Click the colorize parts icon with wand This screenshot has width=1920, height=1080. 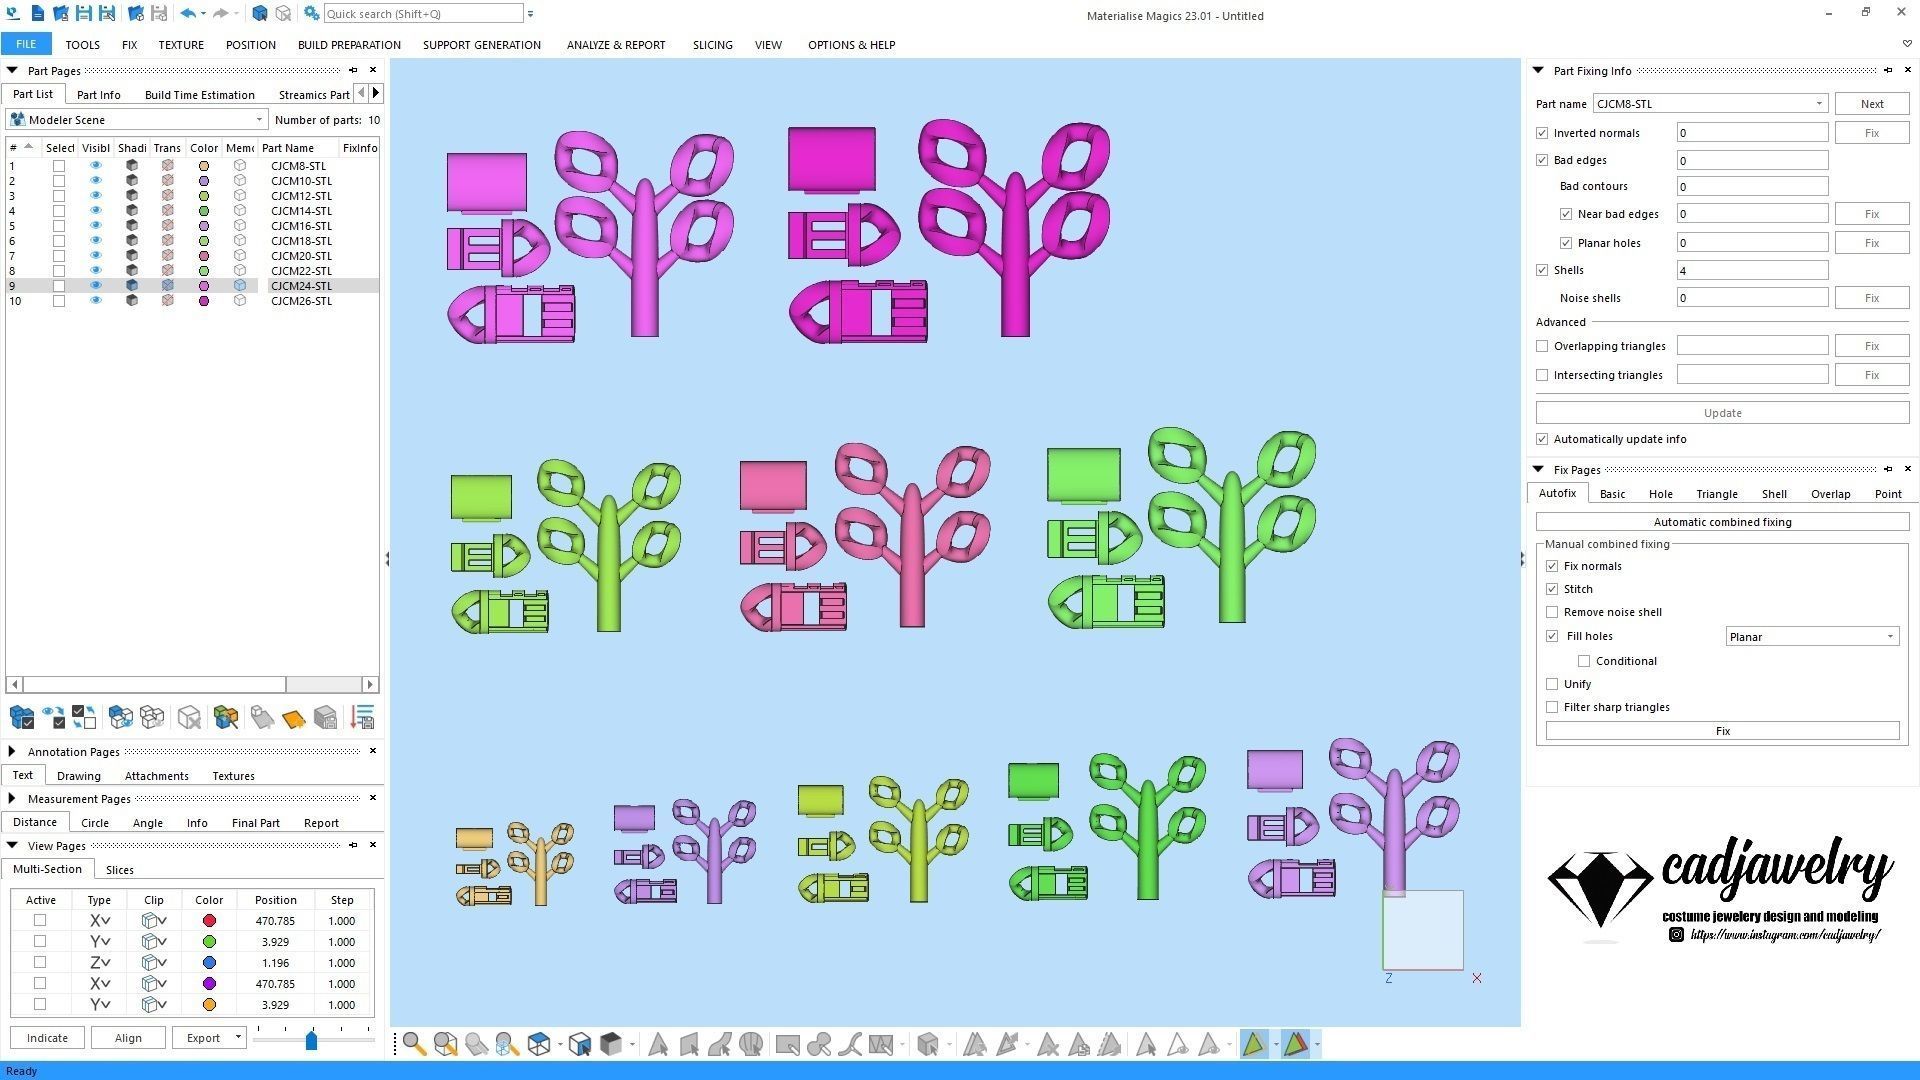point(225,717)
